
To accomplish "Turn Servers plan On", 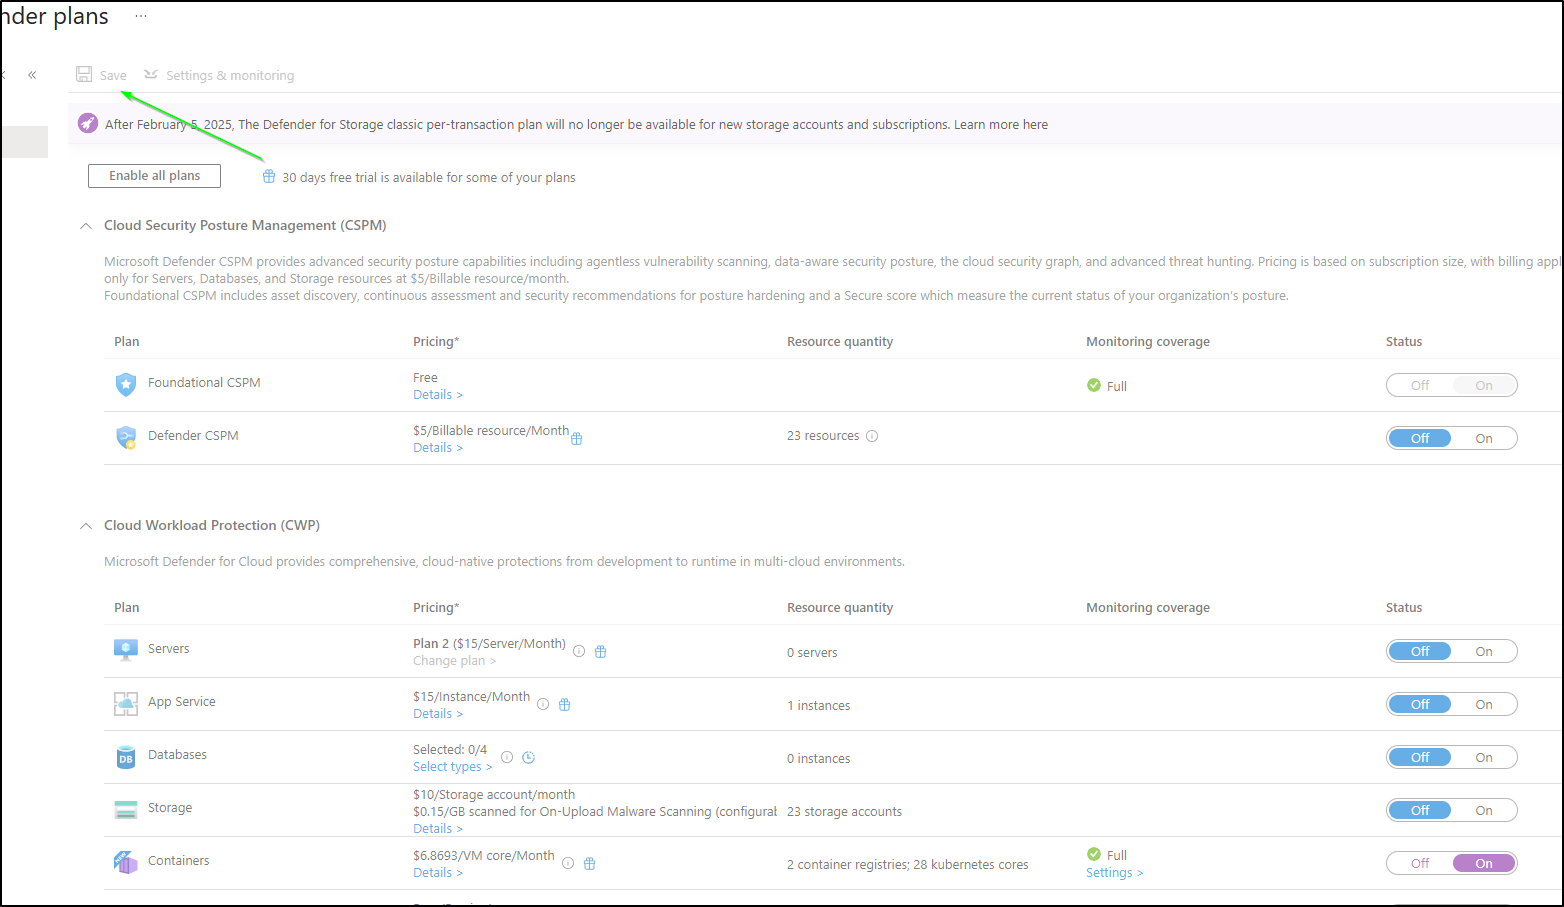I will point(1484,651).
